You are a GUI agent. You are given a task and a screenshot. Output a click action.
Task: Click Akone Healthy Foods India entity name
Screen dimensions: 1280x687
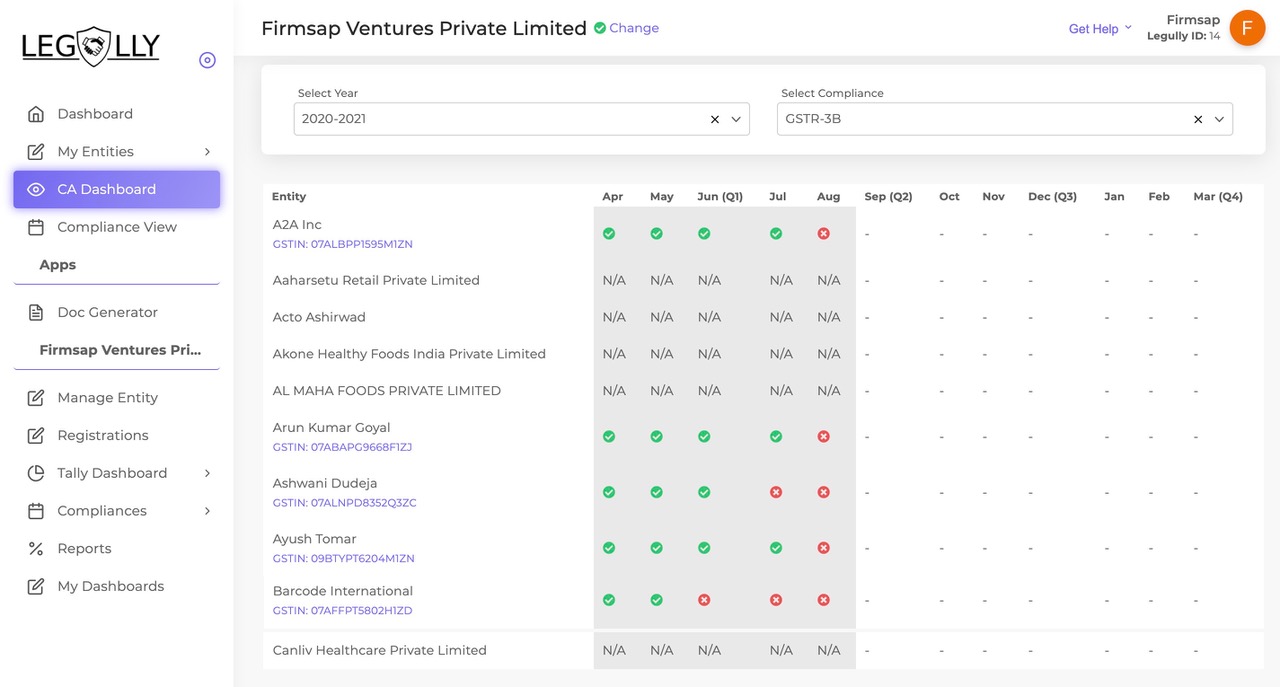(x=409, y=355)
